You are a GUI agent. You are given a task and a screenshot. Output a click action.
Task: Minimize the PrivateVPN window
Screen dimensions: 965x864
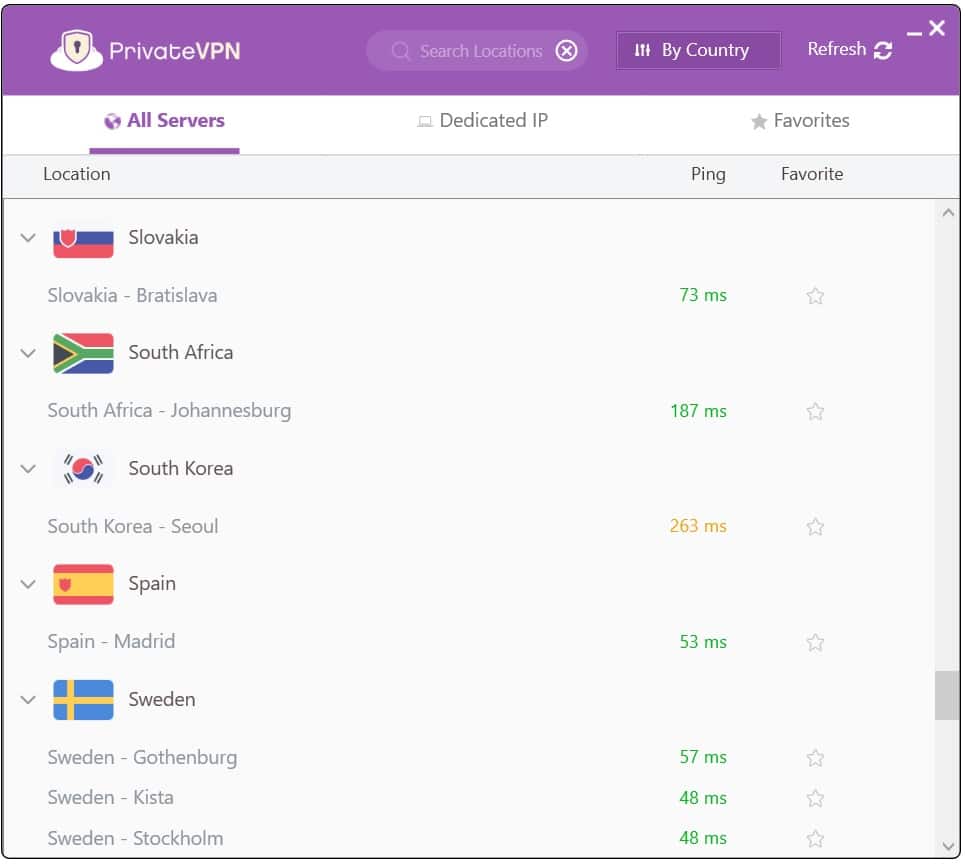[x=914, y=33]
